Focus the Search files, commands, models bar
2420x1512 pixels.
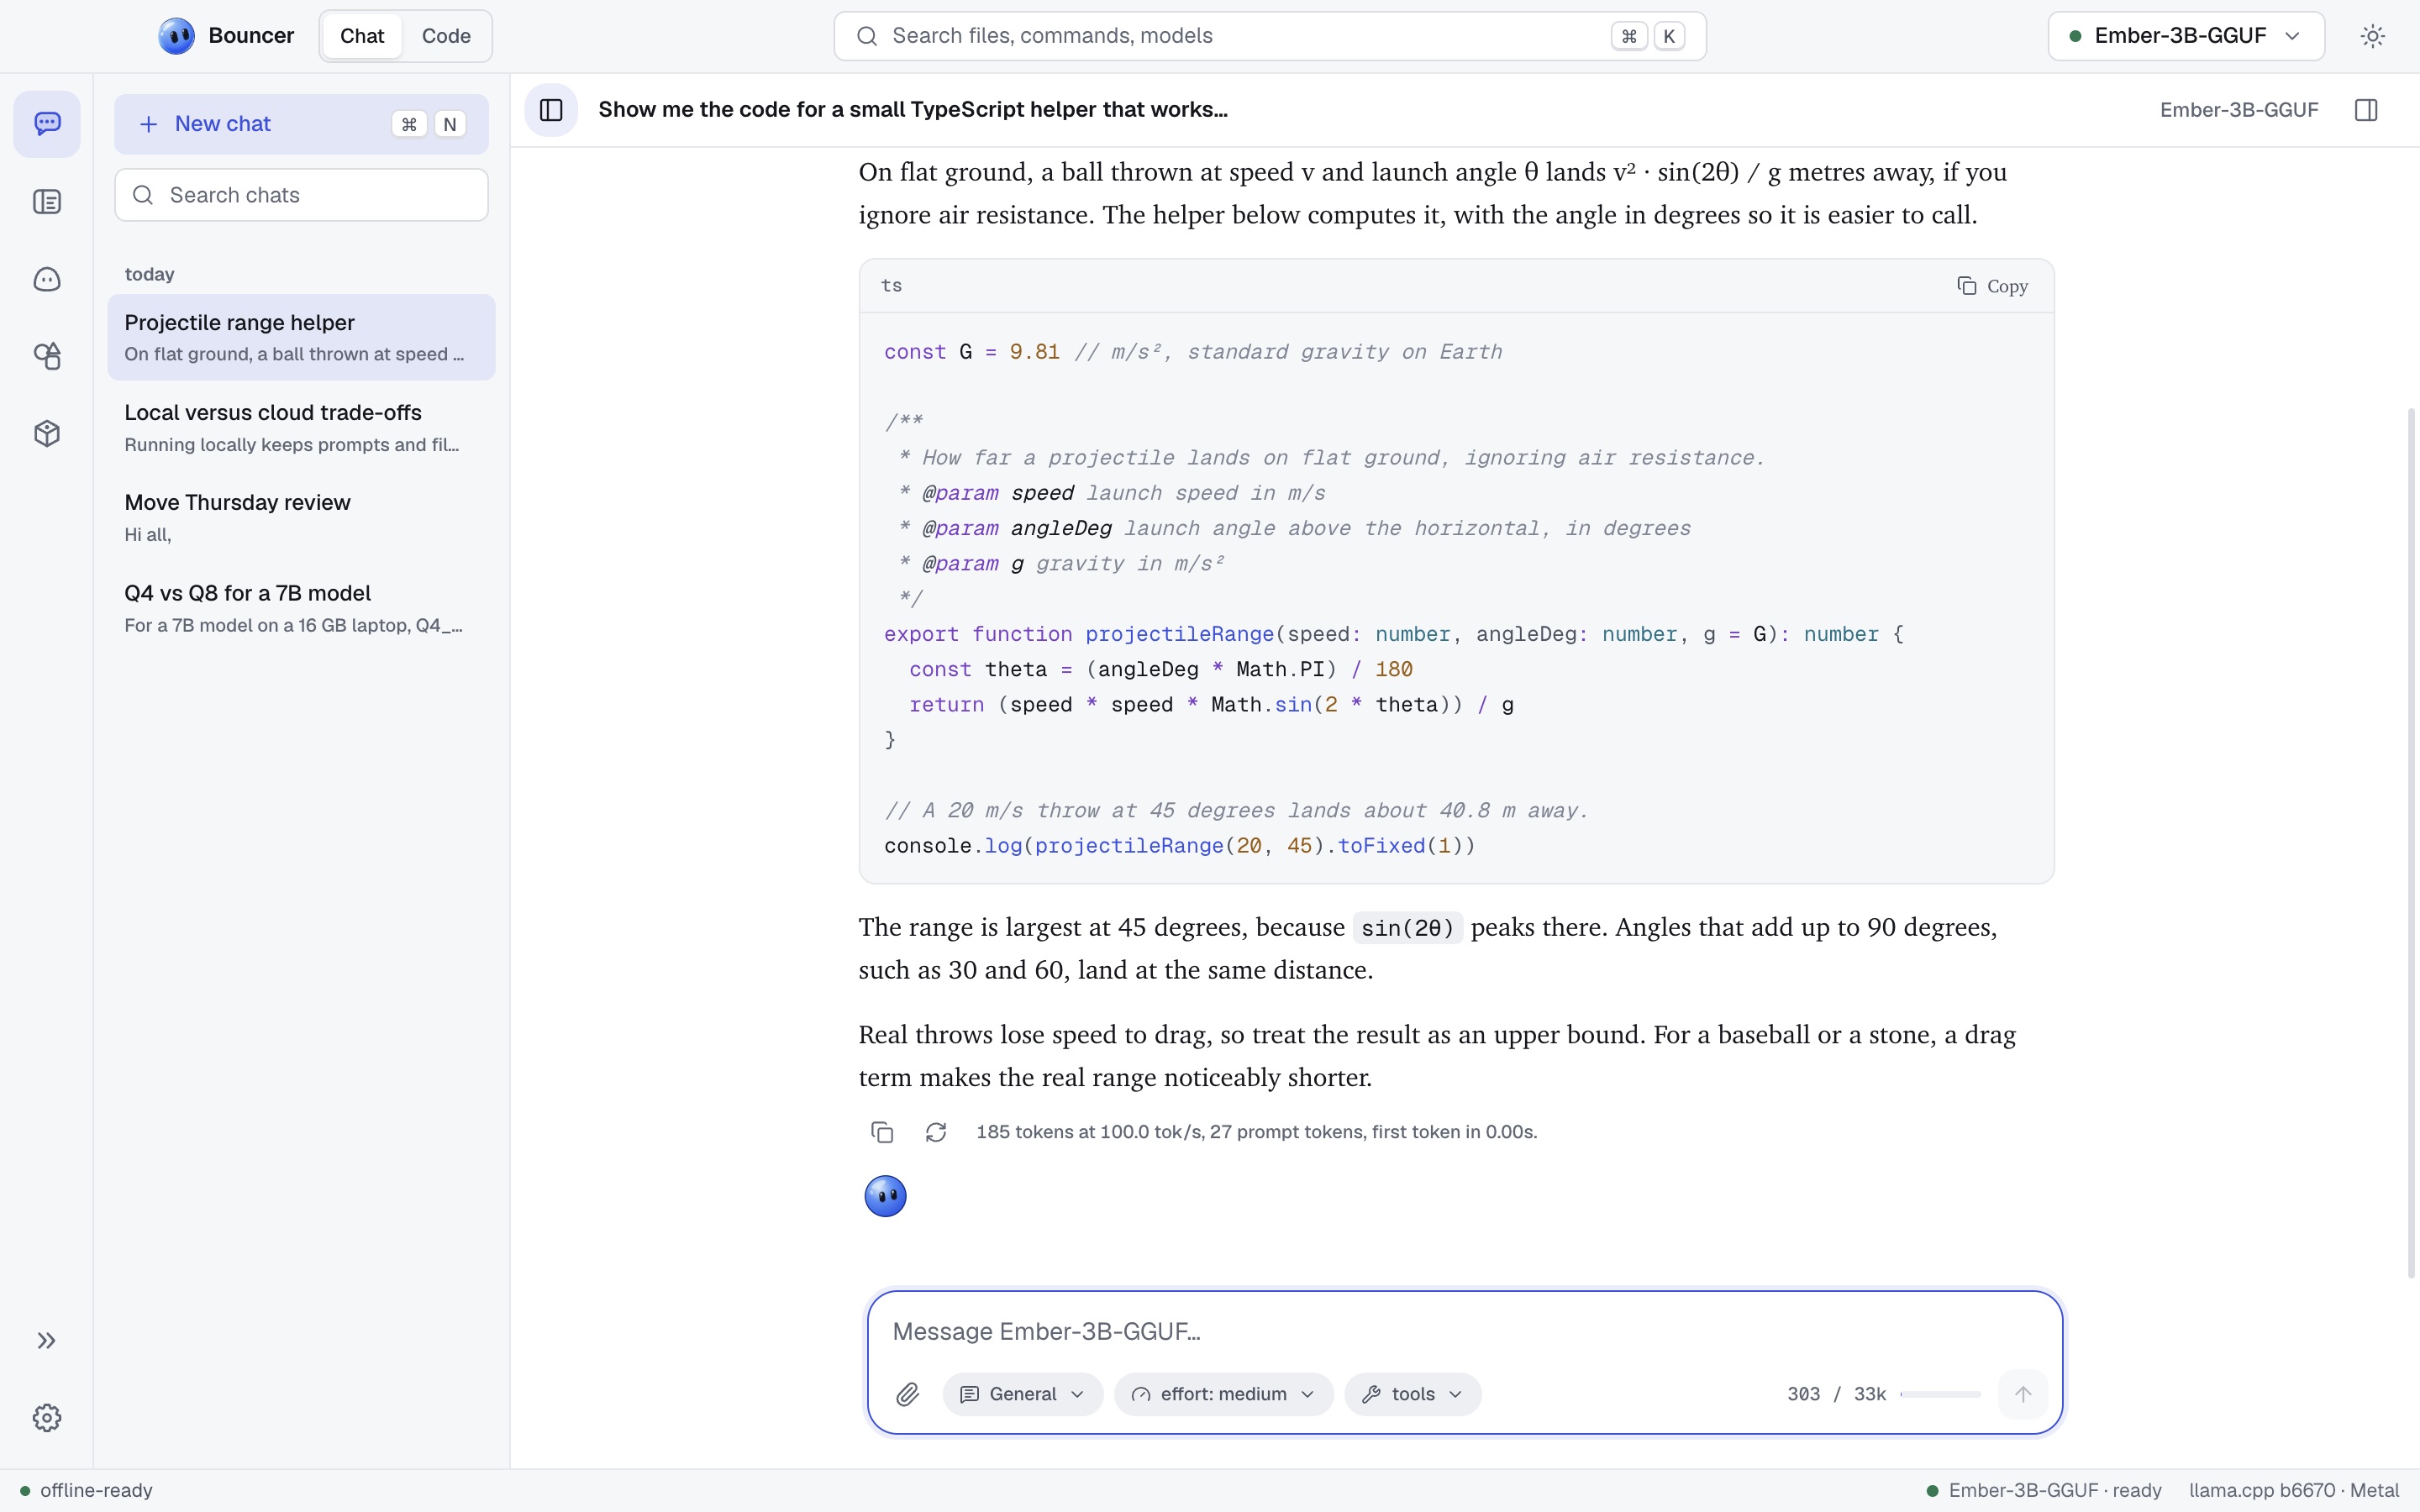pyautogui.click(x=1270, y=36)
